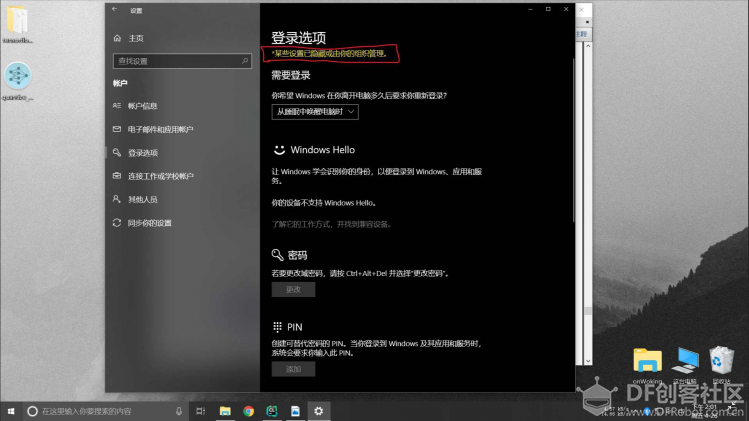Select the 这台电脑 desktop icon
The width and height of the screenshot is (749, 421).
685,366
